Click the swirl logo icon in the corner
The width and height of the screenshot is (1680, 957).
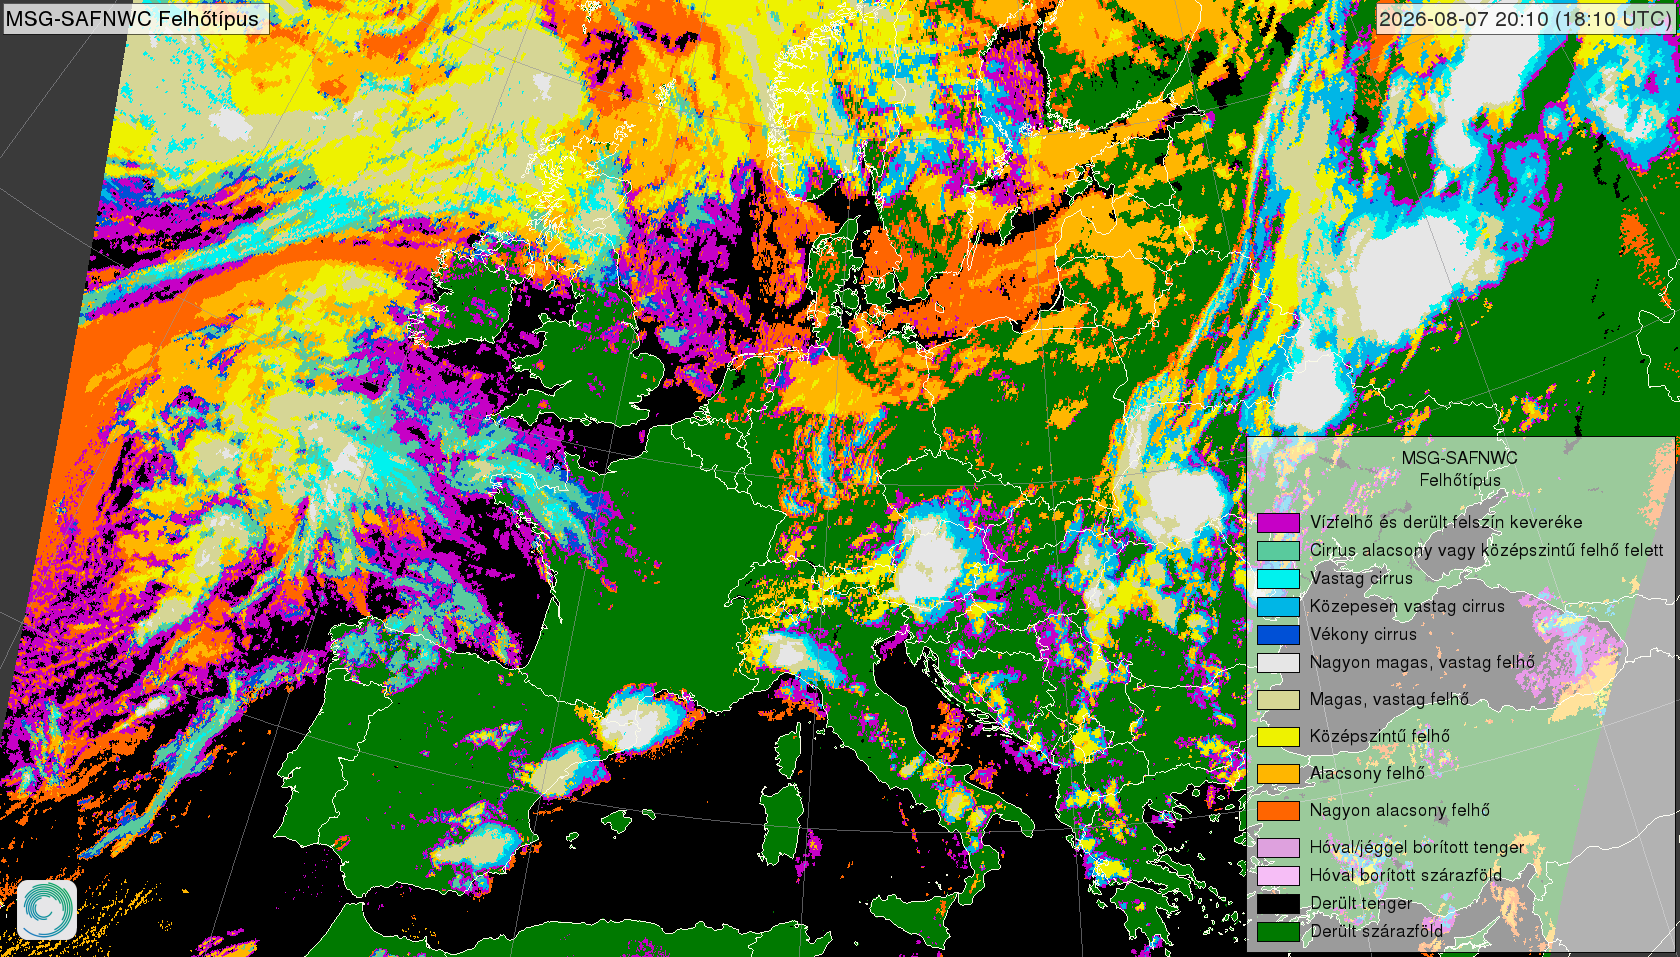point(47,909)
